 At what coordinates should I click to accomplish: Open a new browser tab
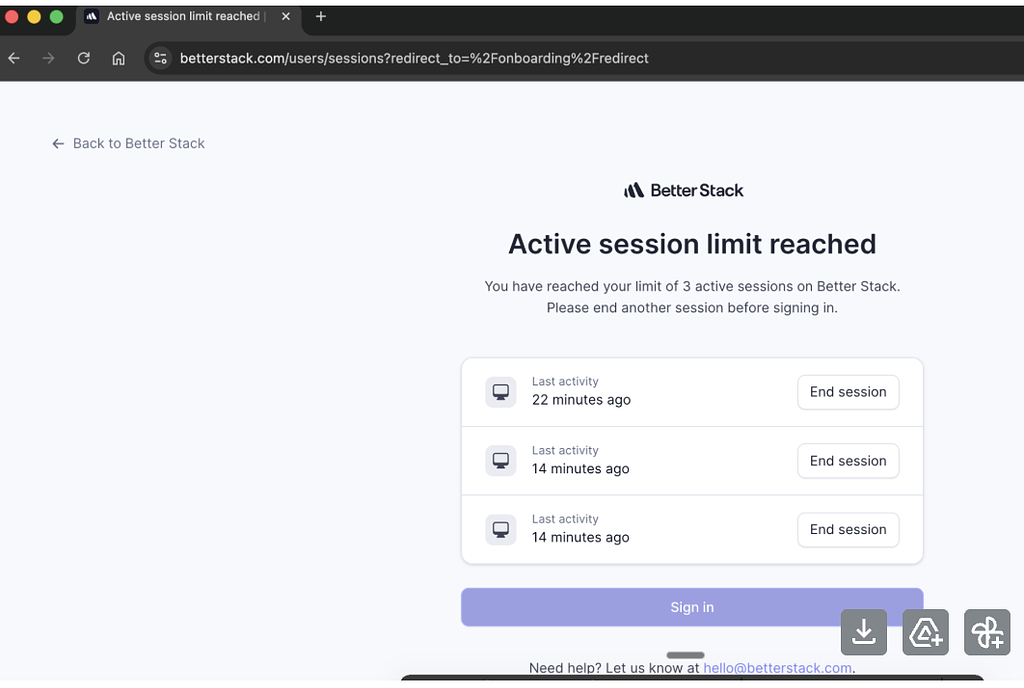pyautogui.click(x=321, y=16)
